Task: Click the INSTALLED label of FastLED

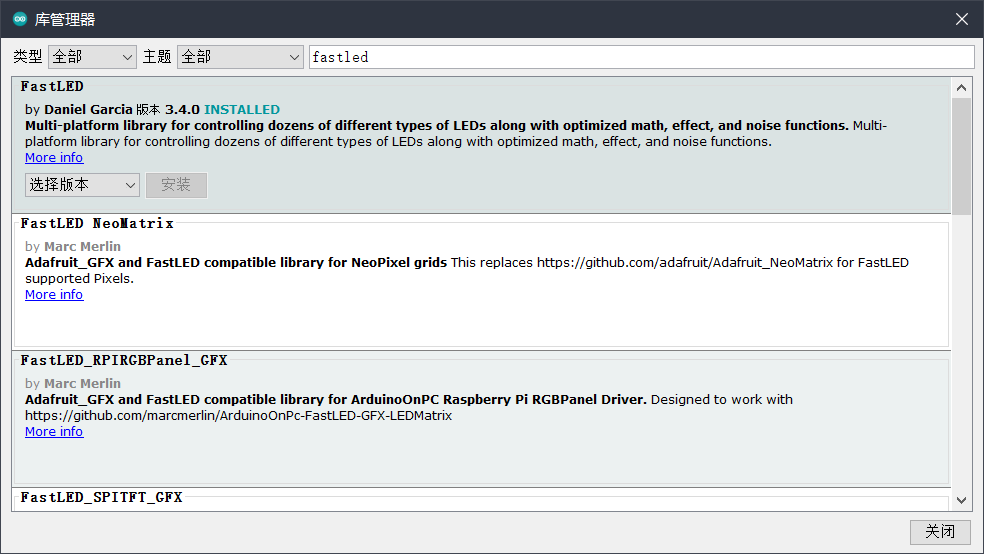Action: click(x=242, y=109)
